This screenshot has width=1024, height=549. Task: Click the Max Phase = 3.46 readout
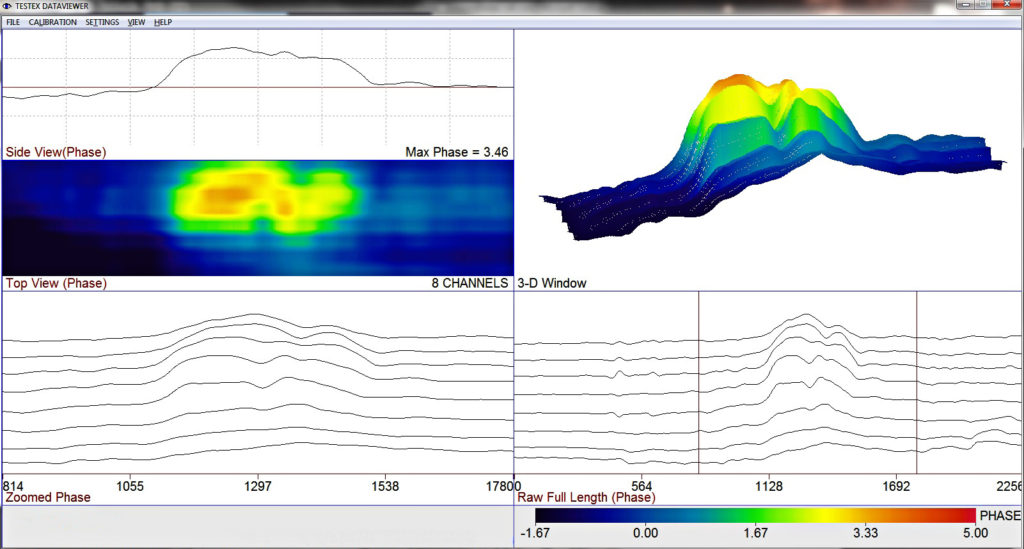point(456,152)
